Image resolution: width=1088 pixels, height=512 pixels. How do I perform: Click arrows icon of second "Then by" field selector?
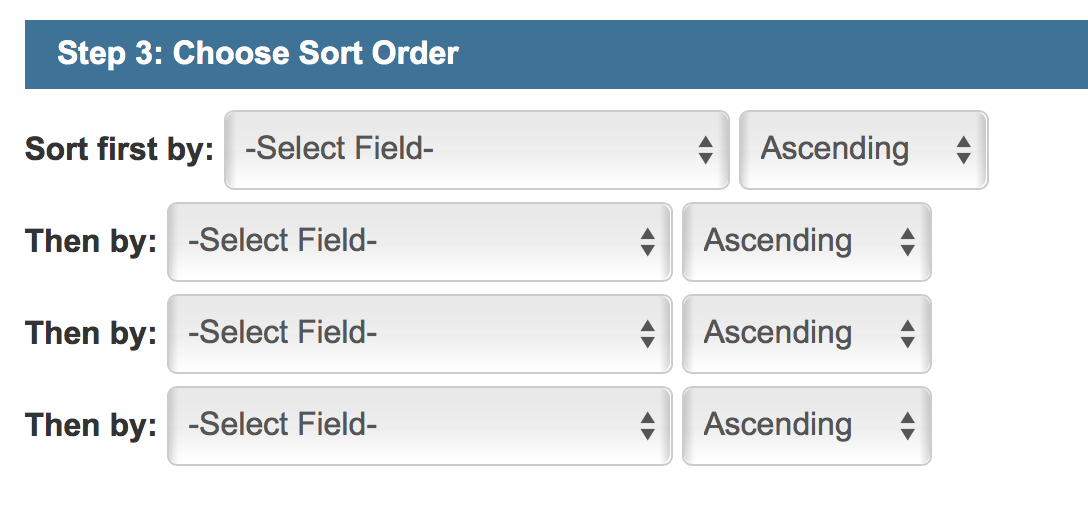tap(648, 334)
